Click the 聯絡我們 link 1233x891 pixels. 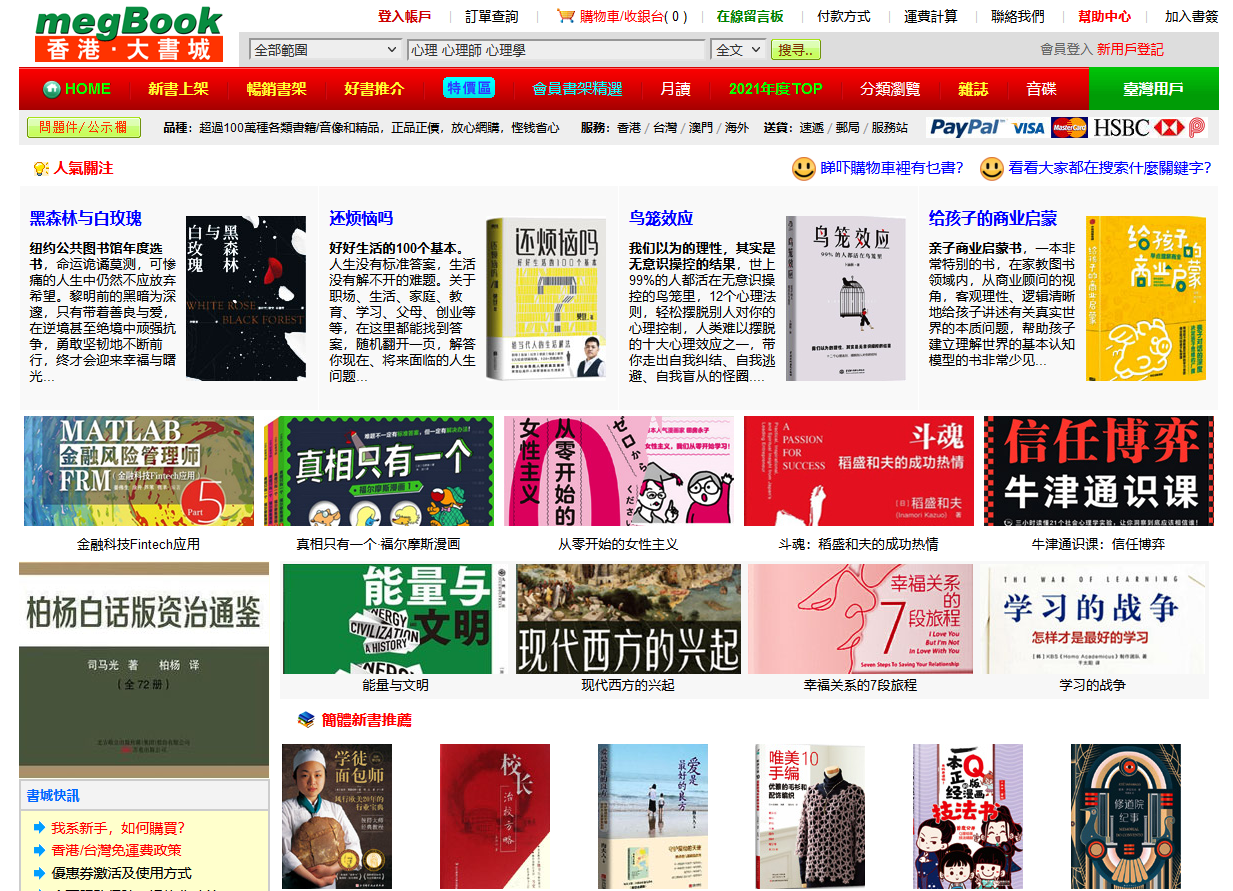tap(1018, 16)
